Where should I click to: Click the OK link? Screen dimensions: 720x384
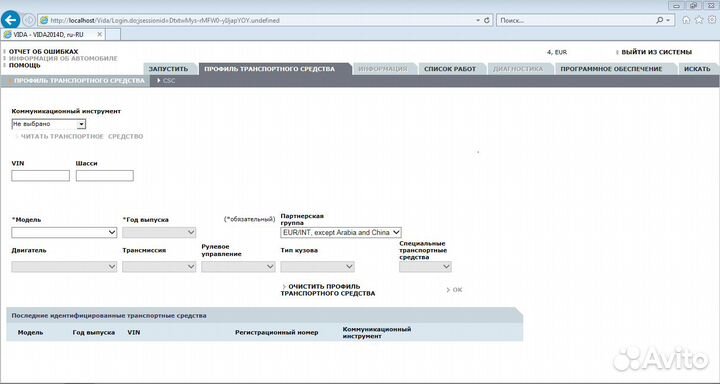pyautogui.click(x=457, y=290)
